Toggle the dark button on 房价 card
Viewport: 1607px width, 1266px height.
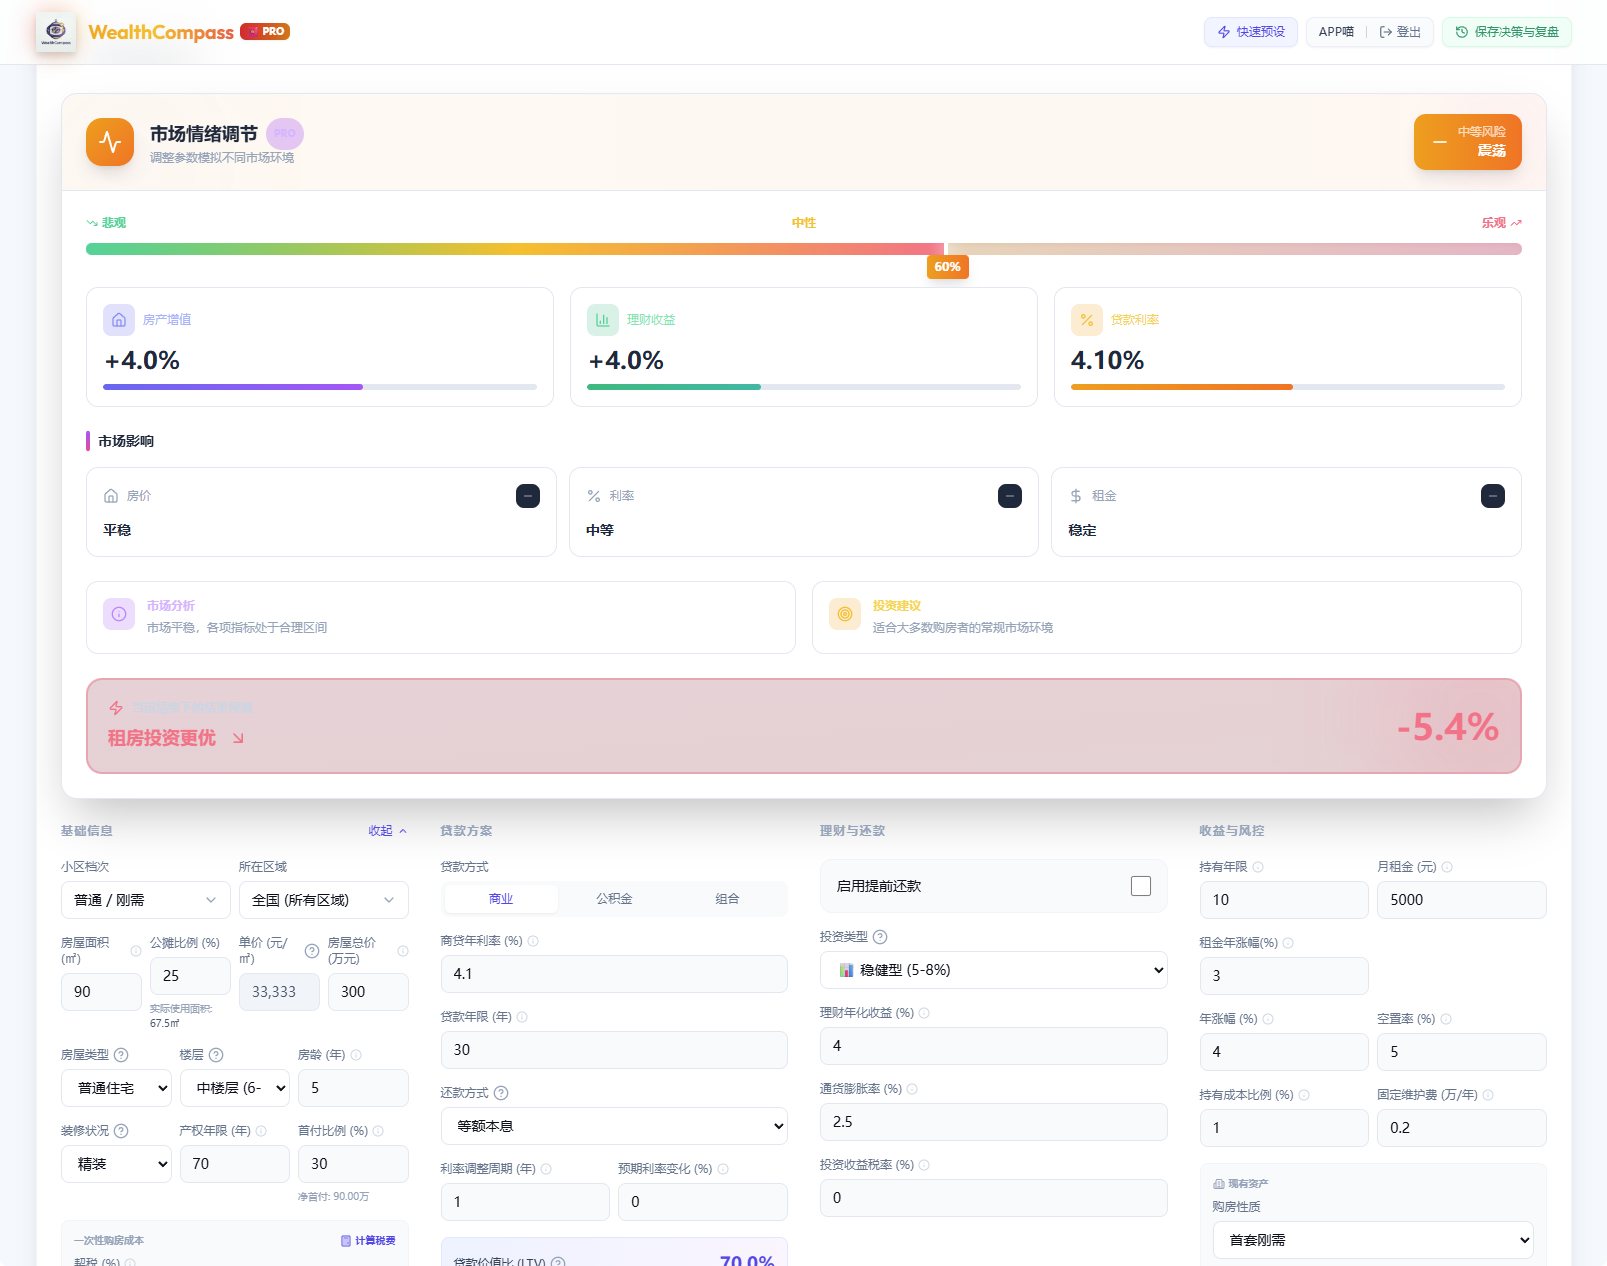pos(528,496)
